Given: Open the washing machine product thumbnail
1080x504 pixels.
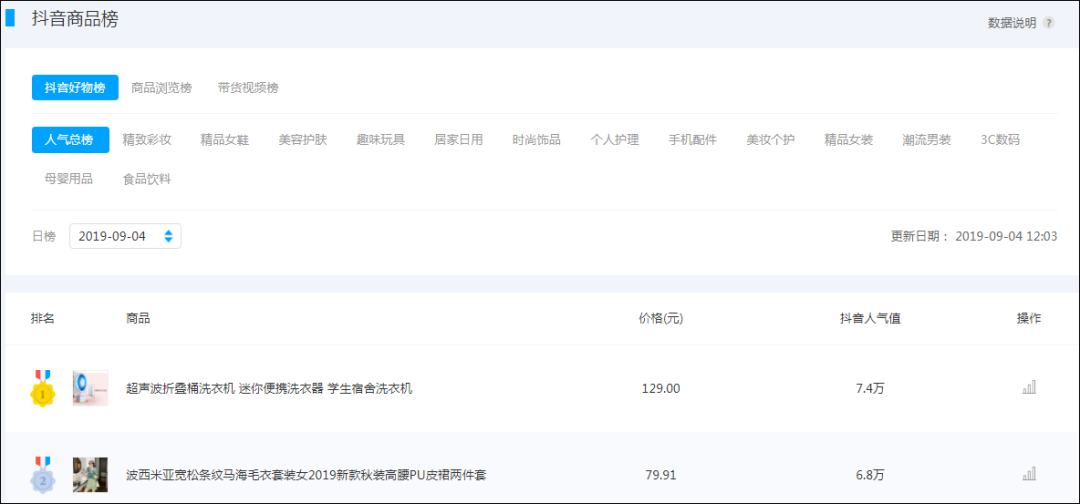Looking at the screenshot, I should pos(90,388).
